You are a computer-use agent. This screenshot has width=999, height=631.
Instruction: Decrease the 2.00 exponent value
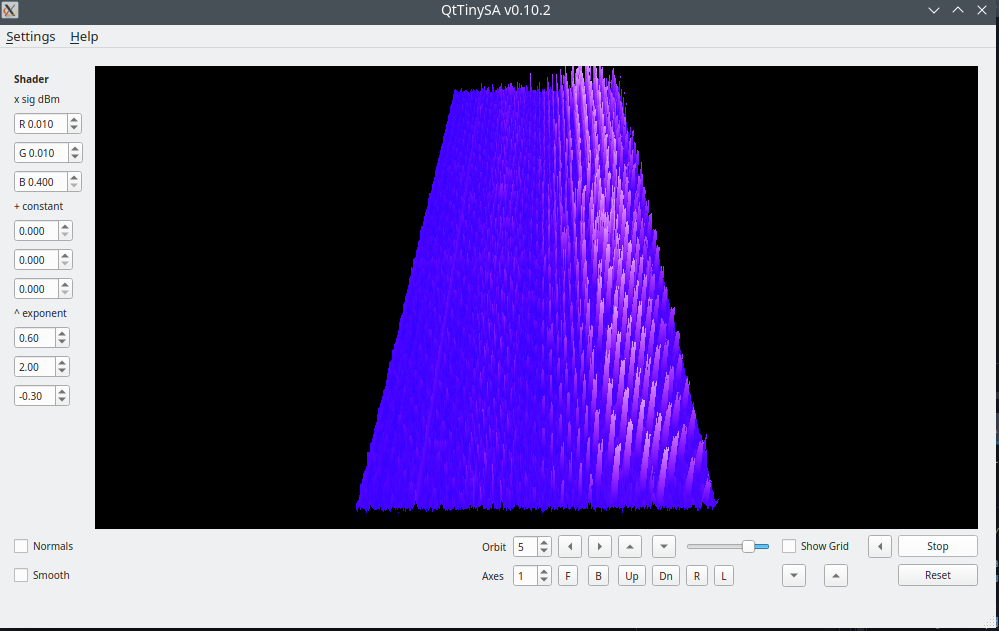[x=62, y=371]
